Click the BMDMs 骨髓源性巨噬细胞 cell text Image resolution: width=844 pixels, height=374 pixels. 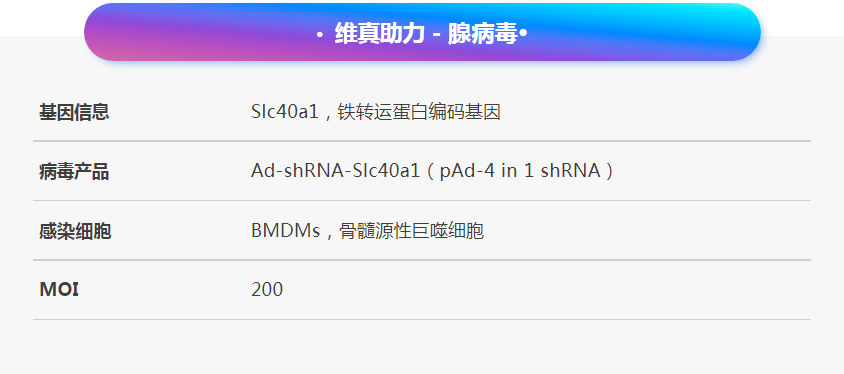pyautogui.click(x=368, y=231)
